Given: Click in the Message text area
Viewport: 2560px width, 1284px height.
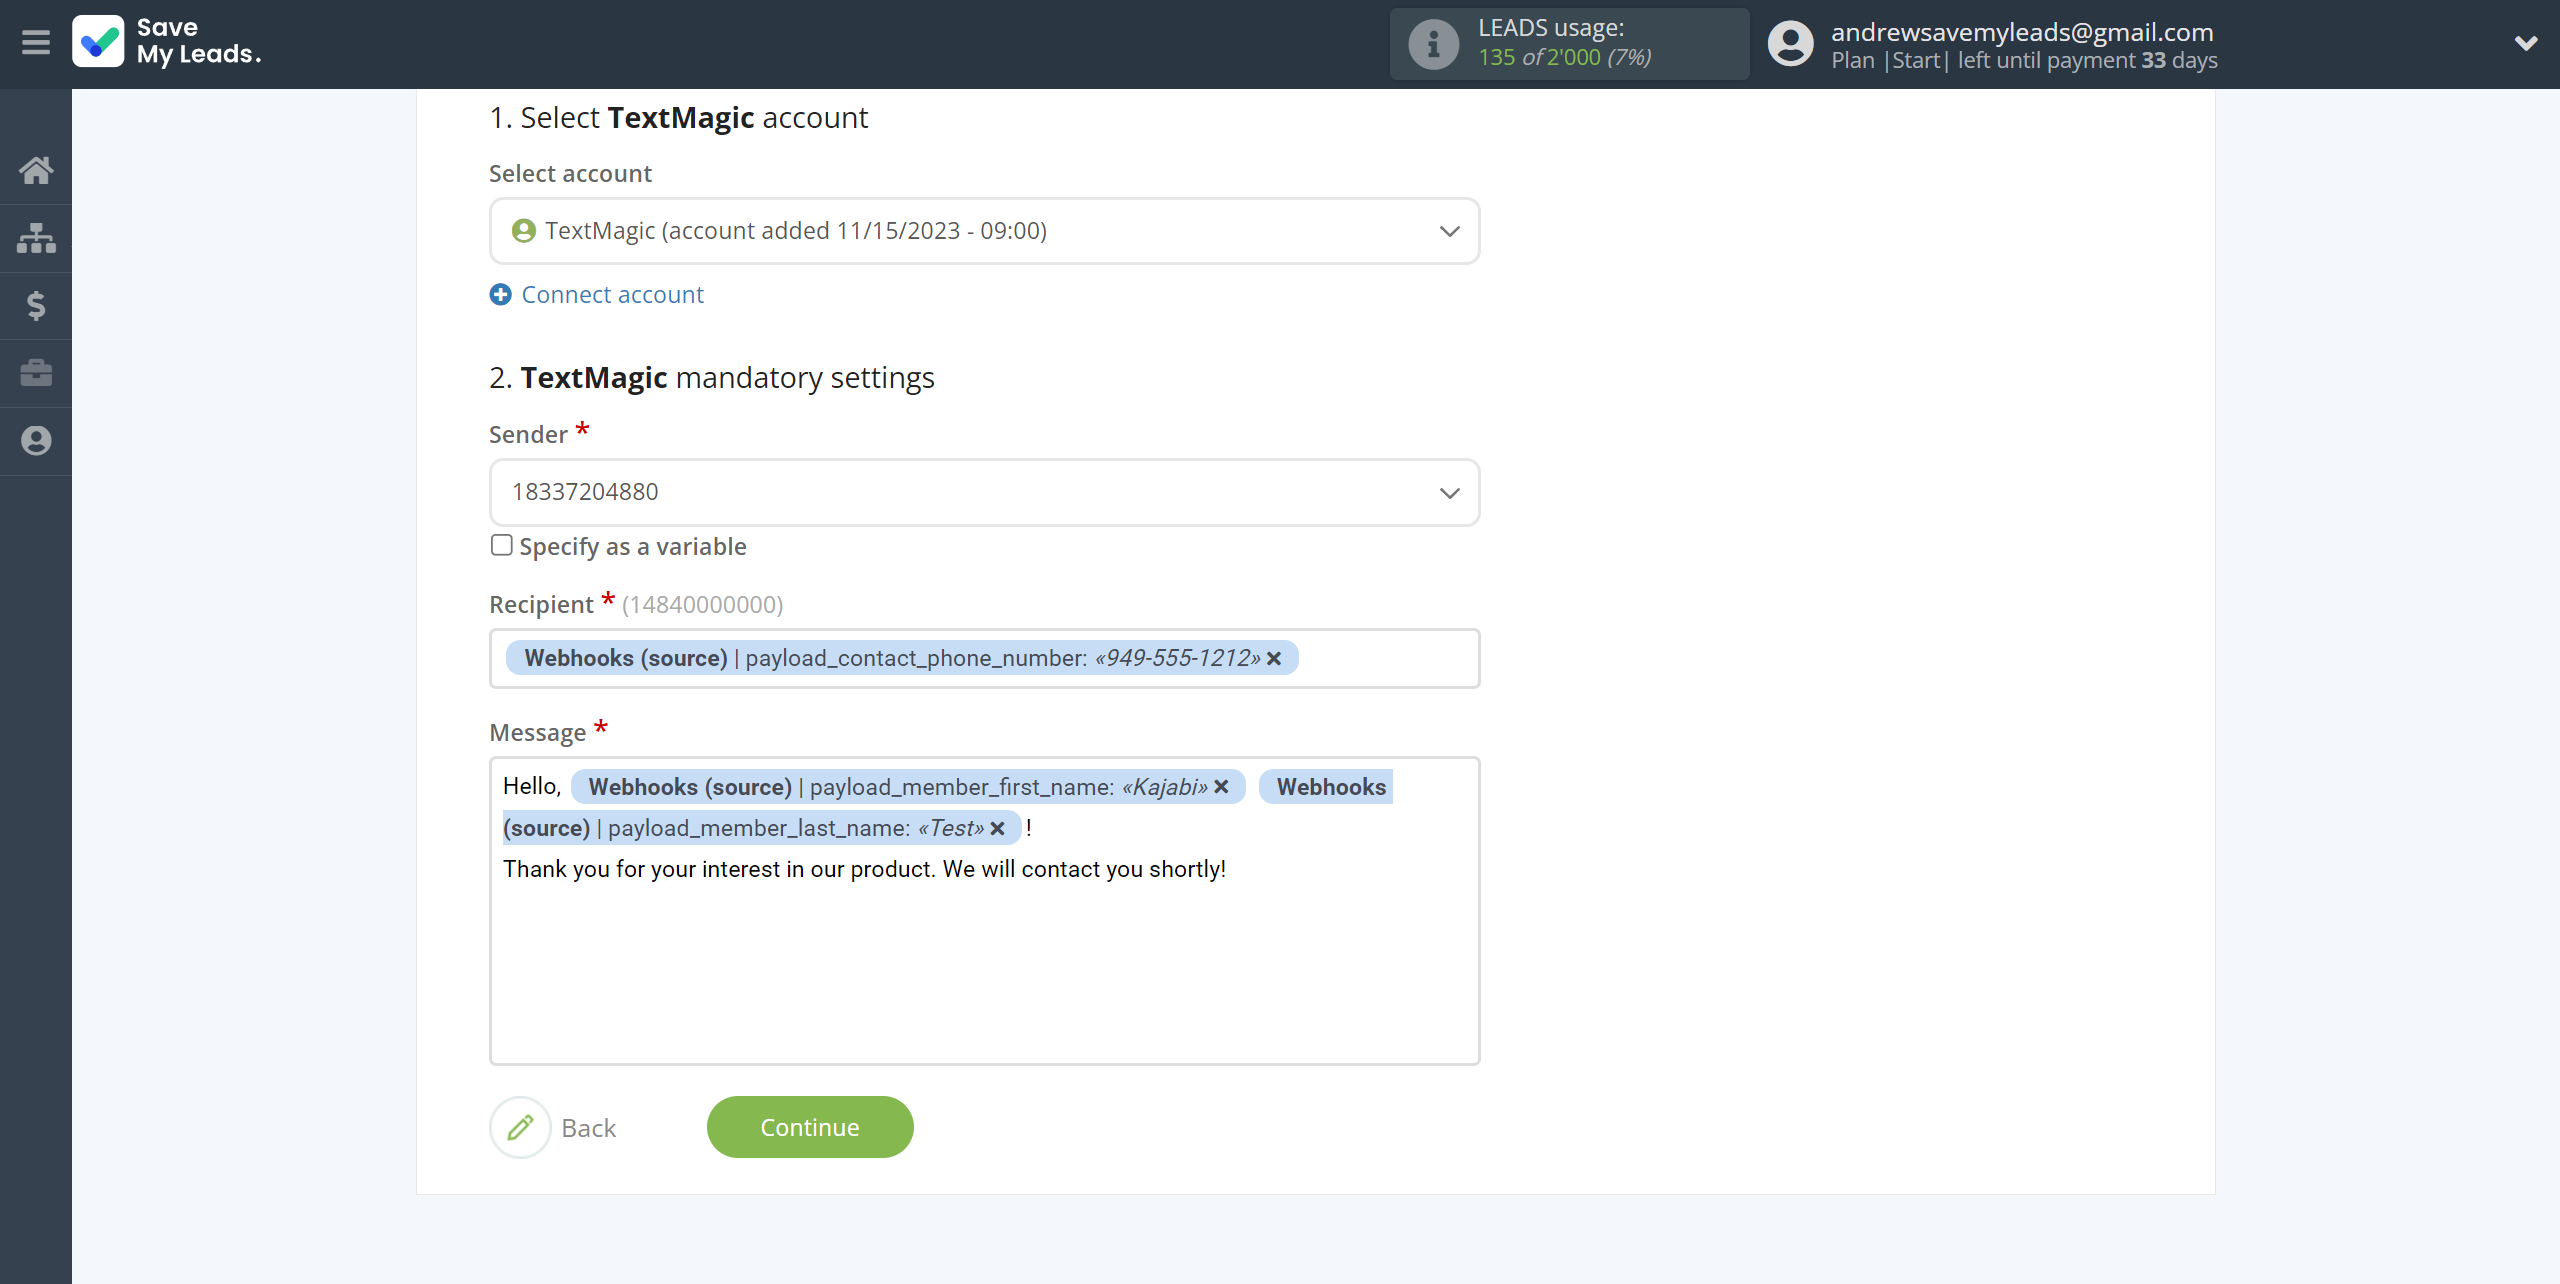Looking at the screenshot, I should click(984, 911).
